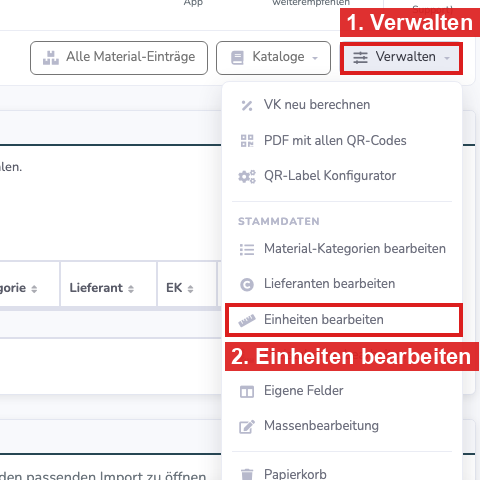Click the ruler icon for Einheiten bearbeiten
480x480 pixels.
click(x=247, y=321)
